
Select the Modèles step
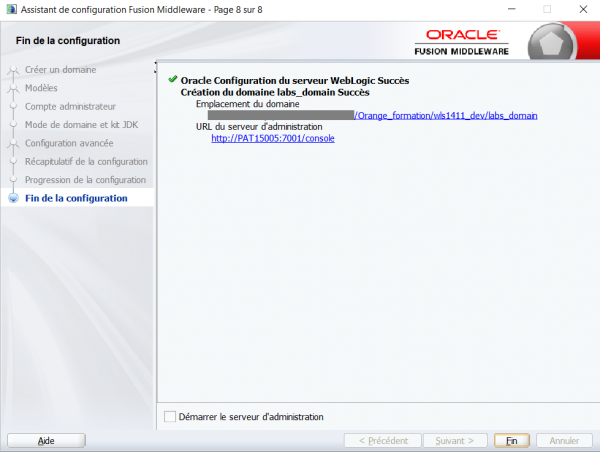point(41,88)
